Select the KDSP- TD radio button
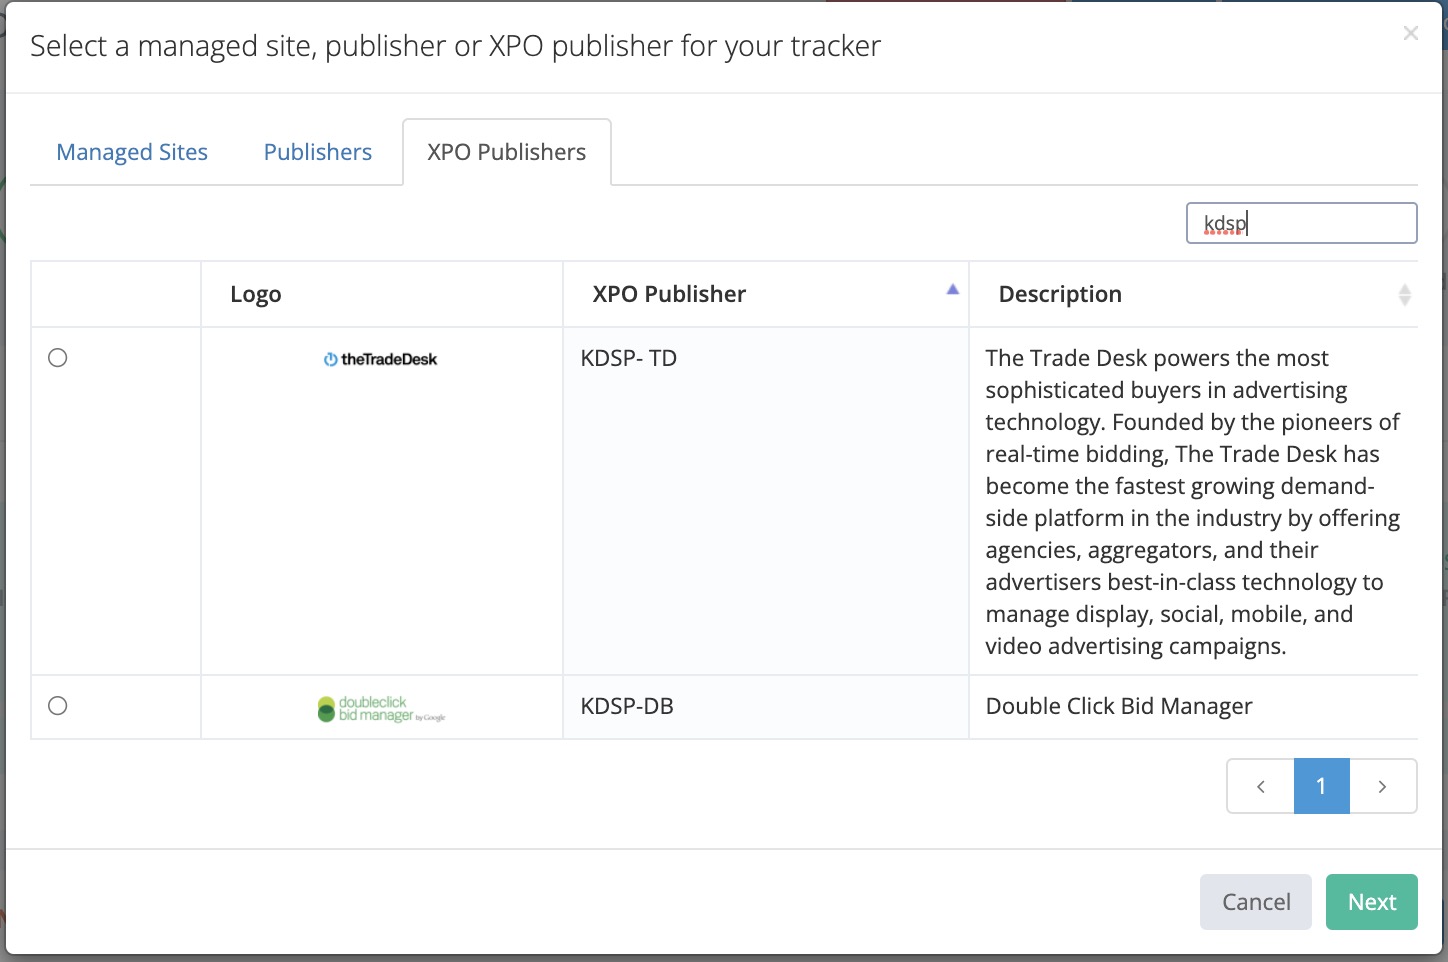Screen dimensions: 1448x962 [58, 358]
